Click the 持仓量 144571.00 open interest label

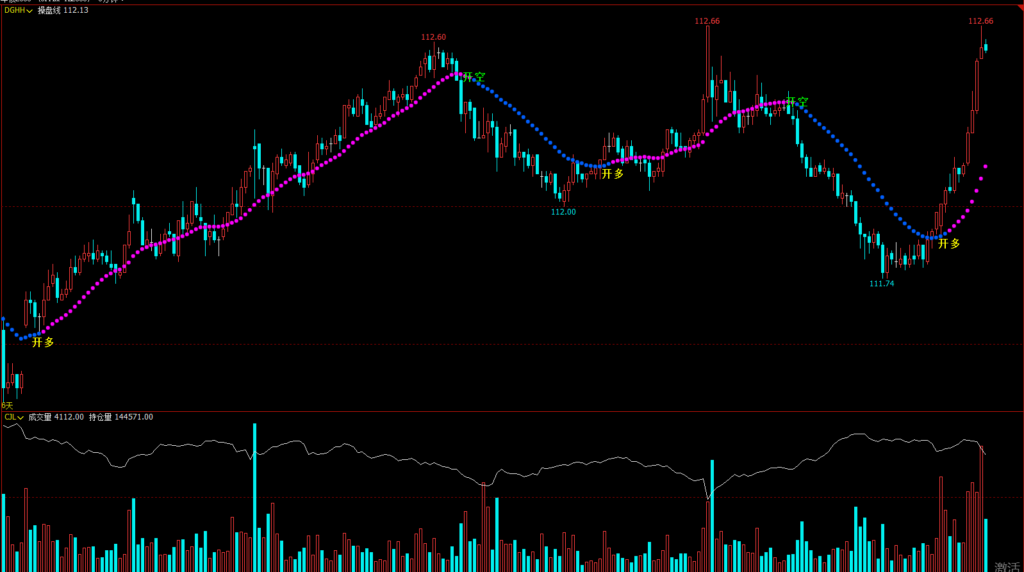pyautogui.click(x=121, y=417)
